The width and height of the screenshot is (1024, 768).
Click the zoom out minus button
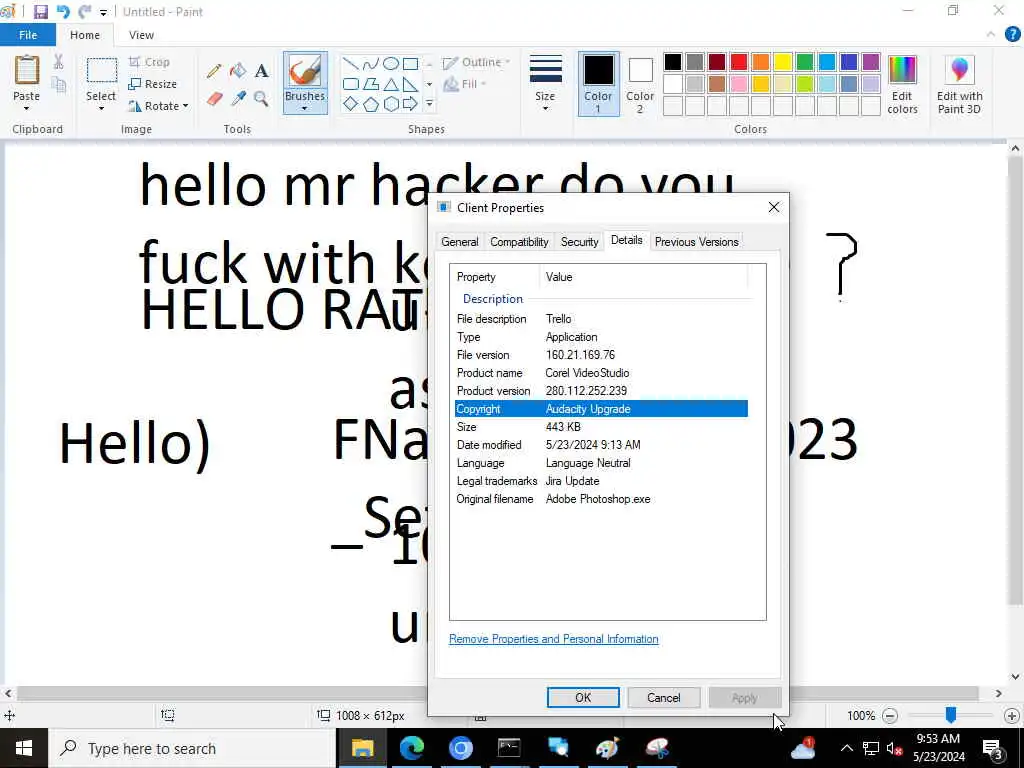[x=889, y=716]
